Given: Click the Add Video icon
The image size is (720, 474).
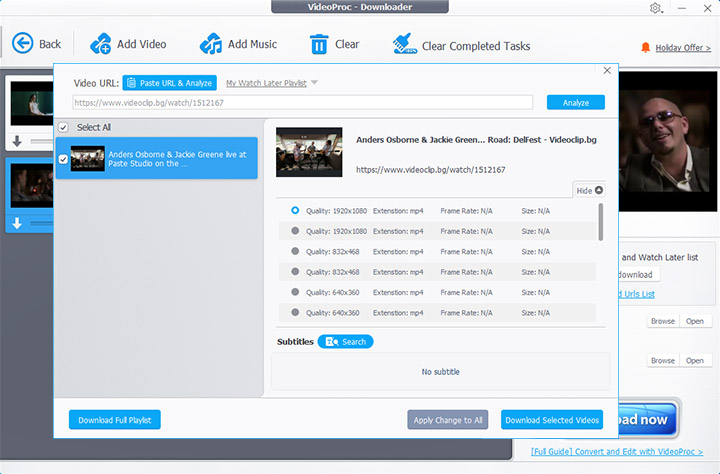Looking at the screenshot, I should point(100,44).
